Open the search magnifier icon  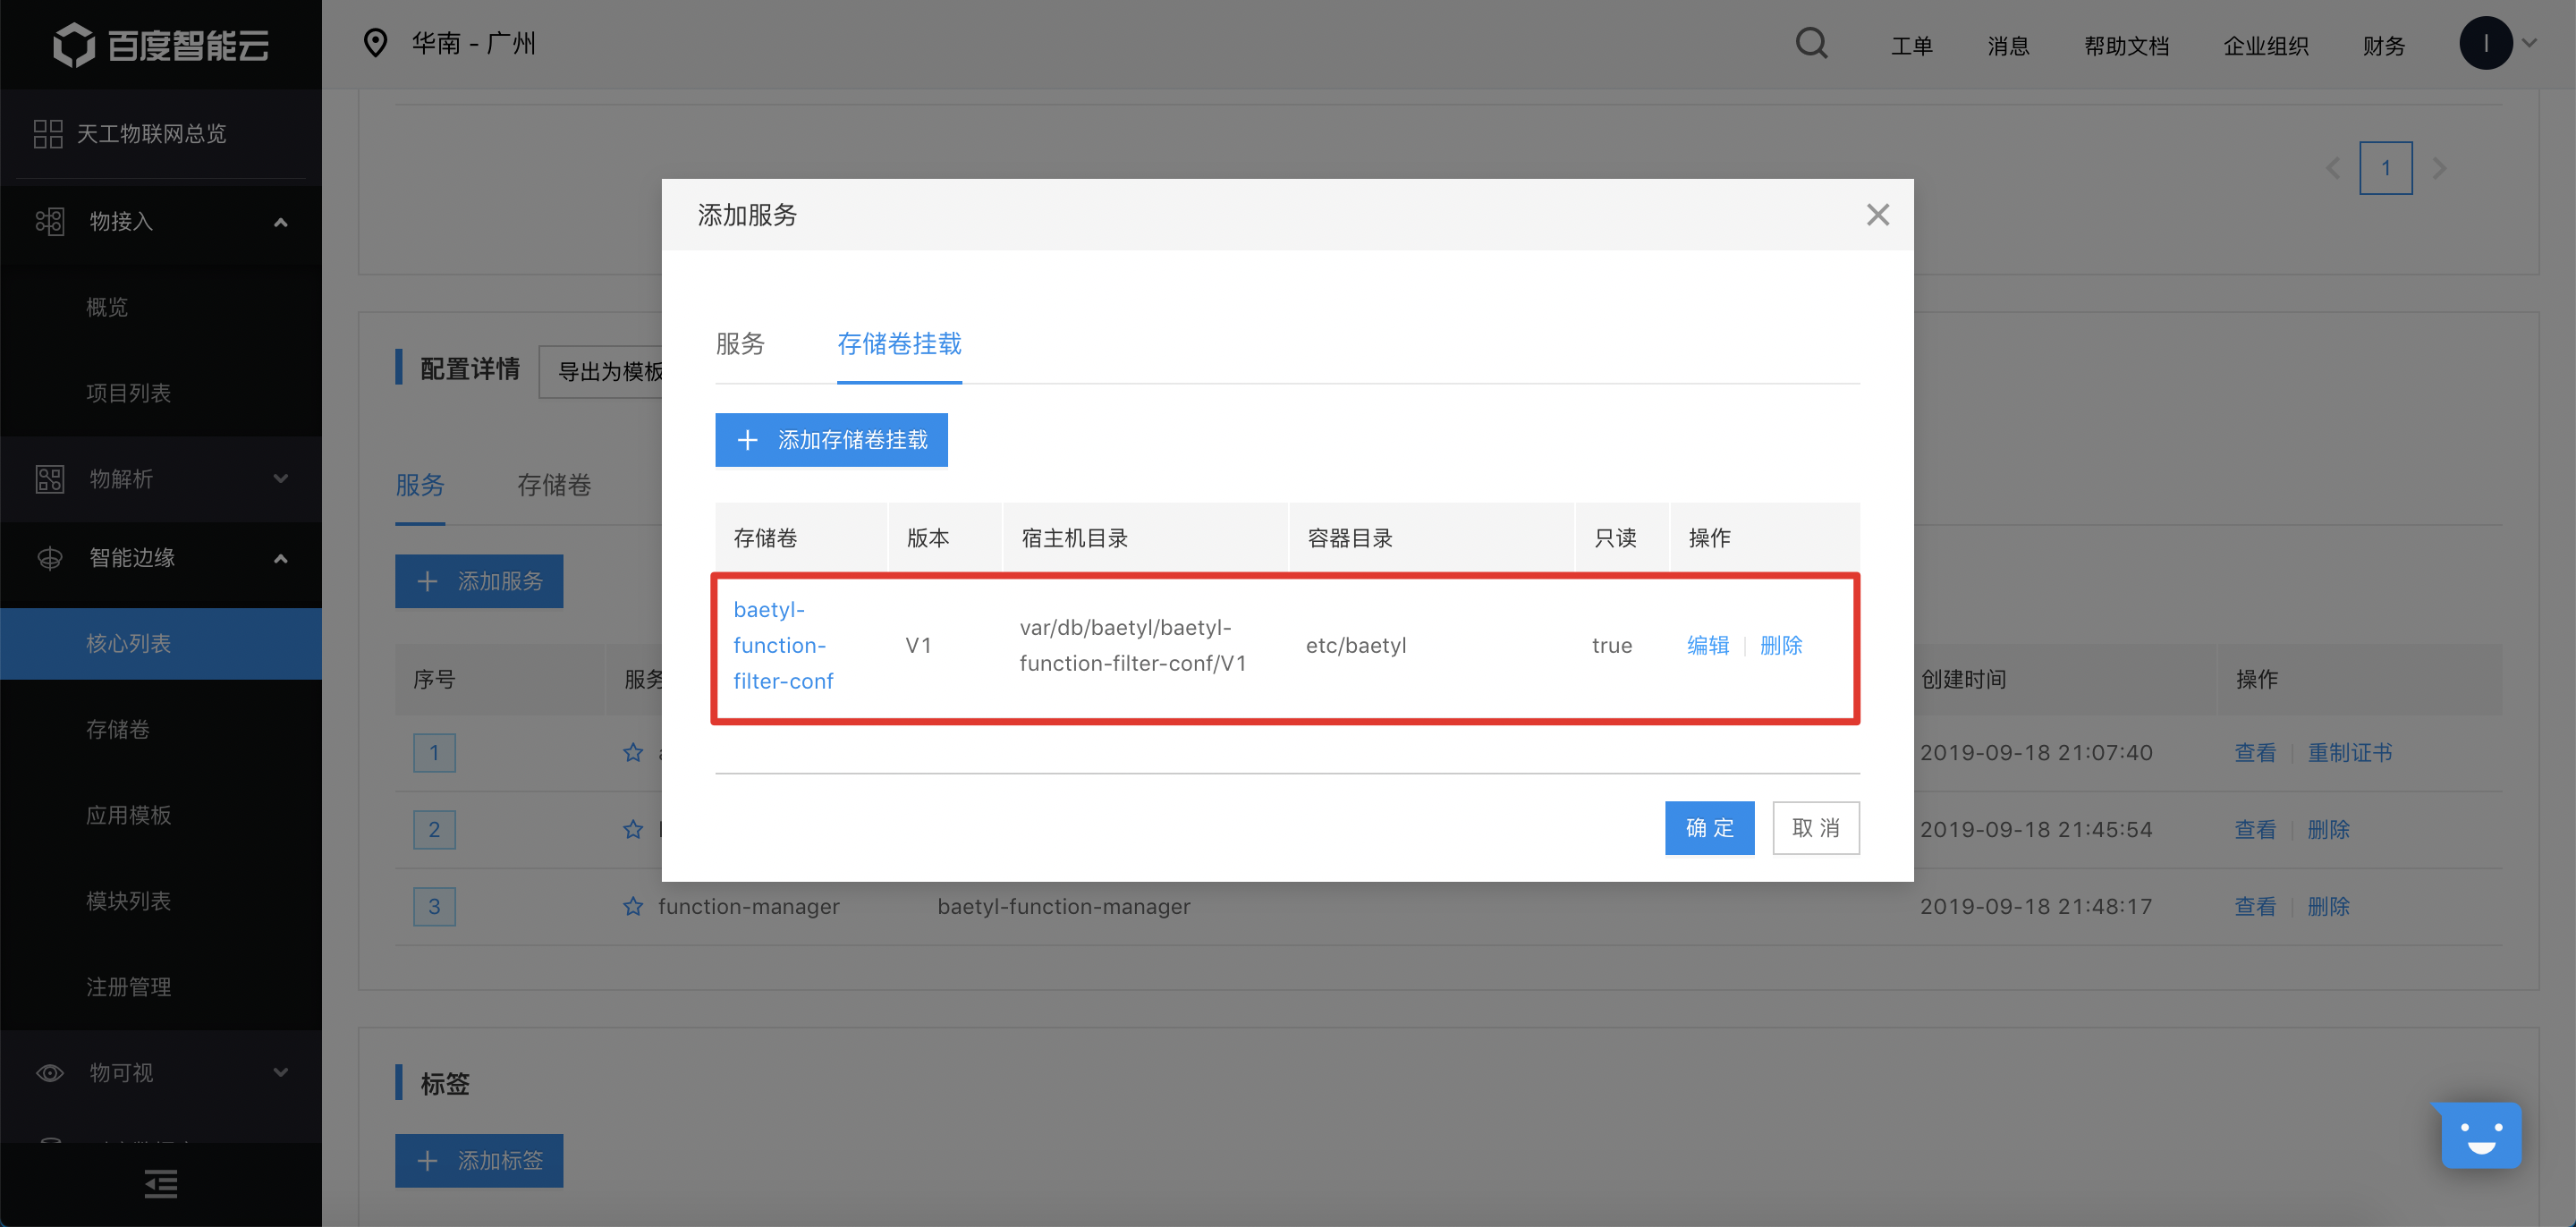1811,44
